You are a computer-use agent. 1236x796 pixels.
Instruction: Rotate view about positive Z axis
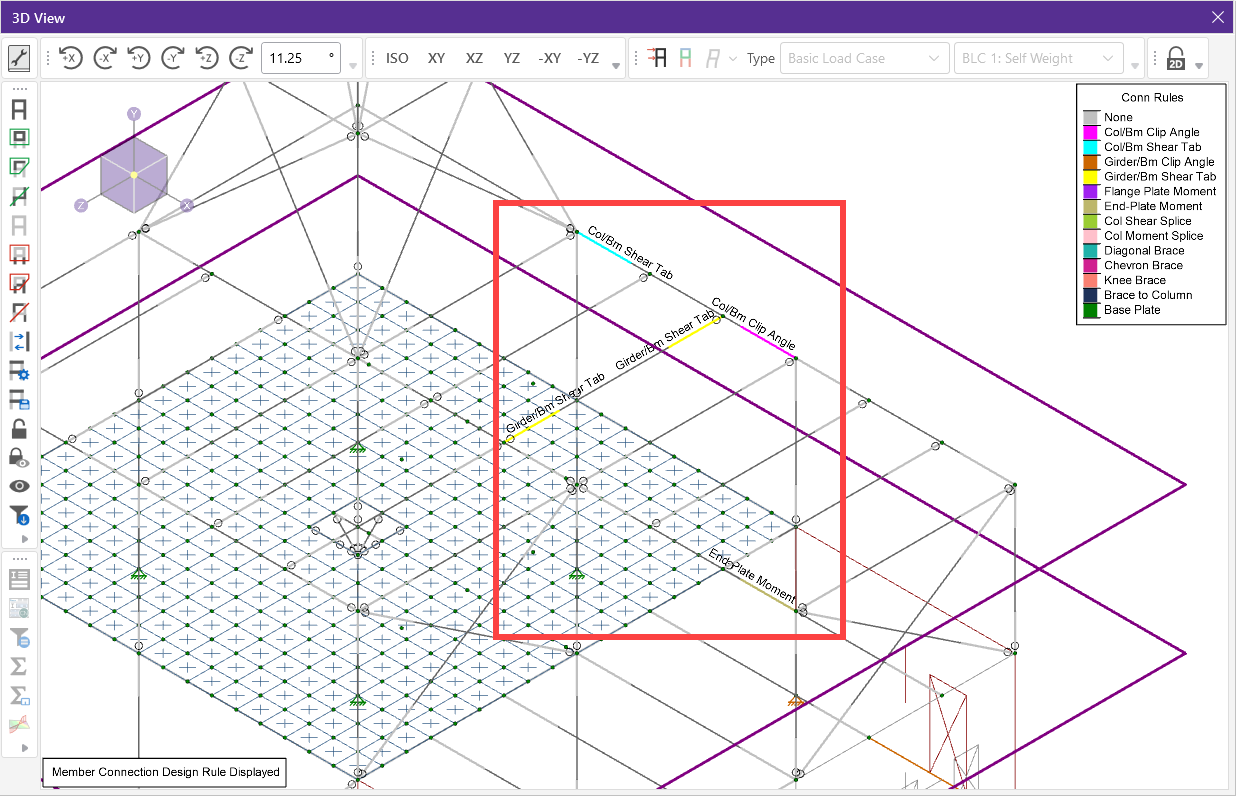pyautogui.click(x=207, y=58)
